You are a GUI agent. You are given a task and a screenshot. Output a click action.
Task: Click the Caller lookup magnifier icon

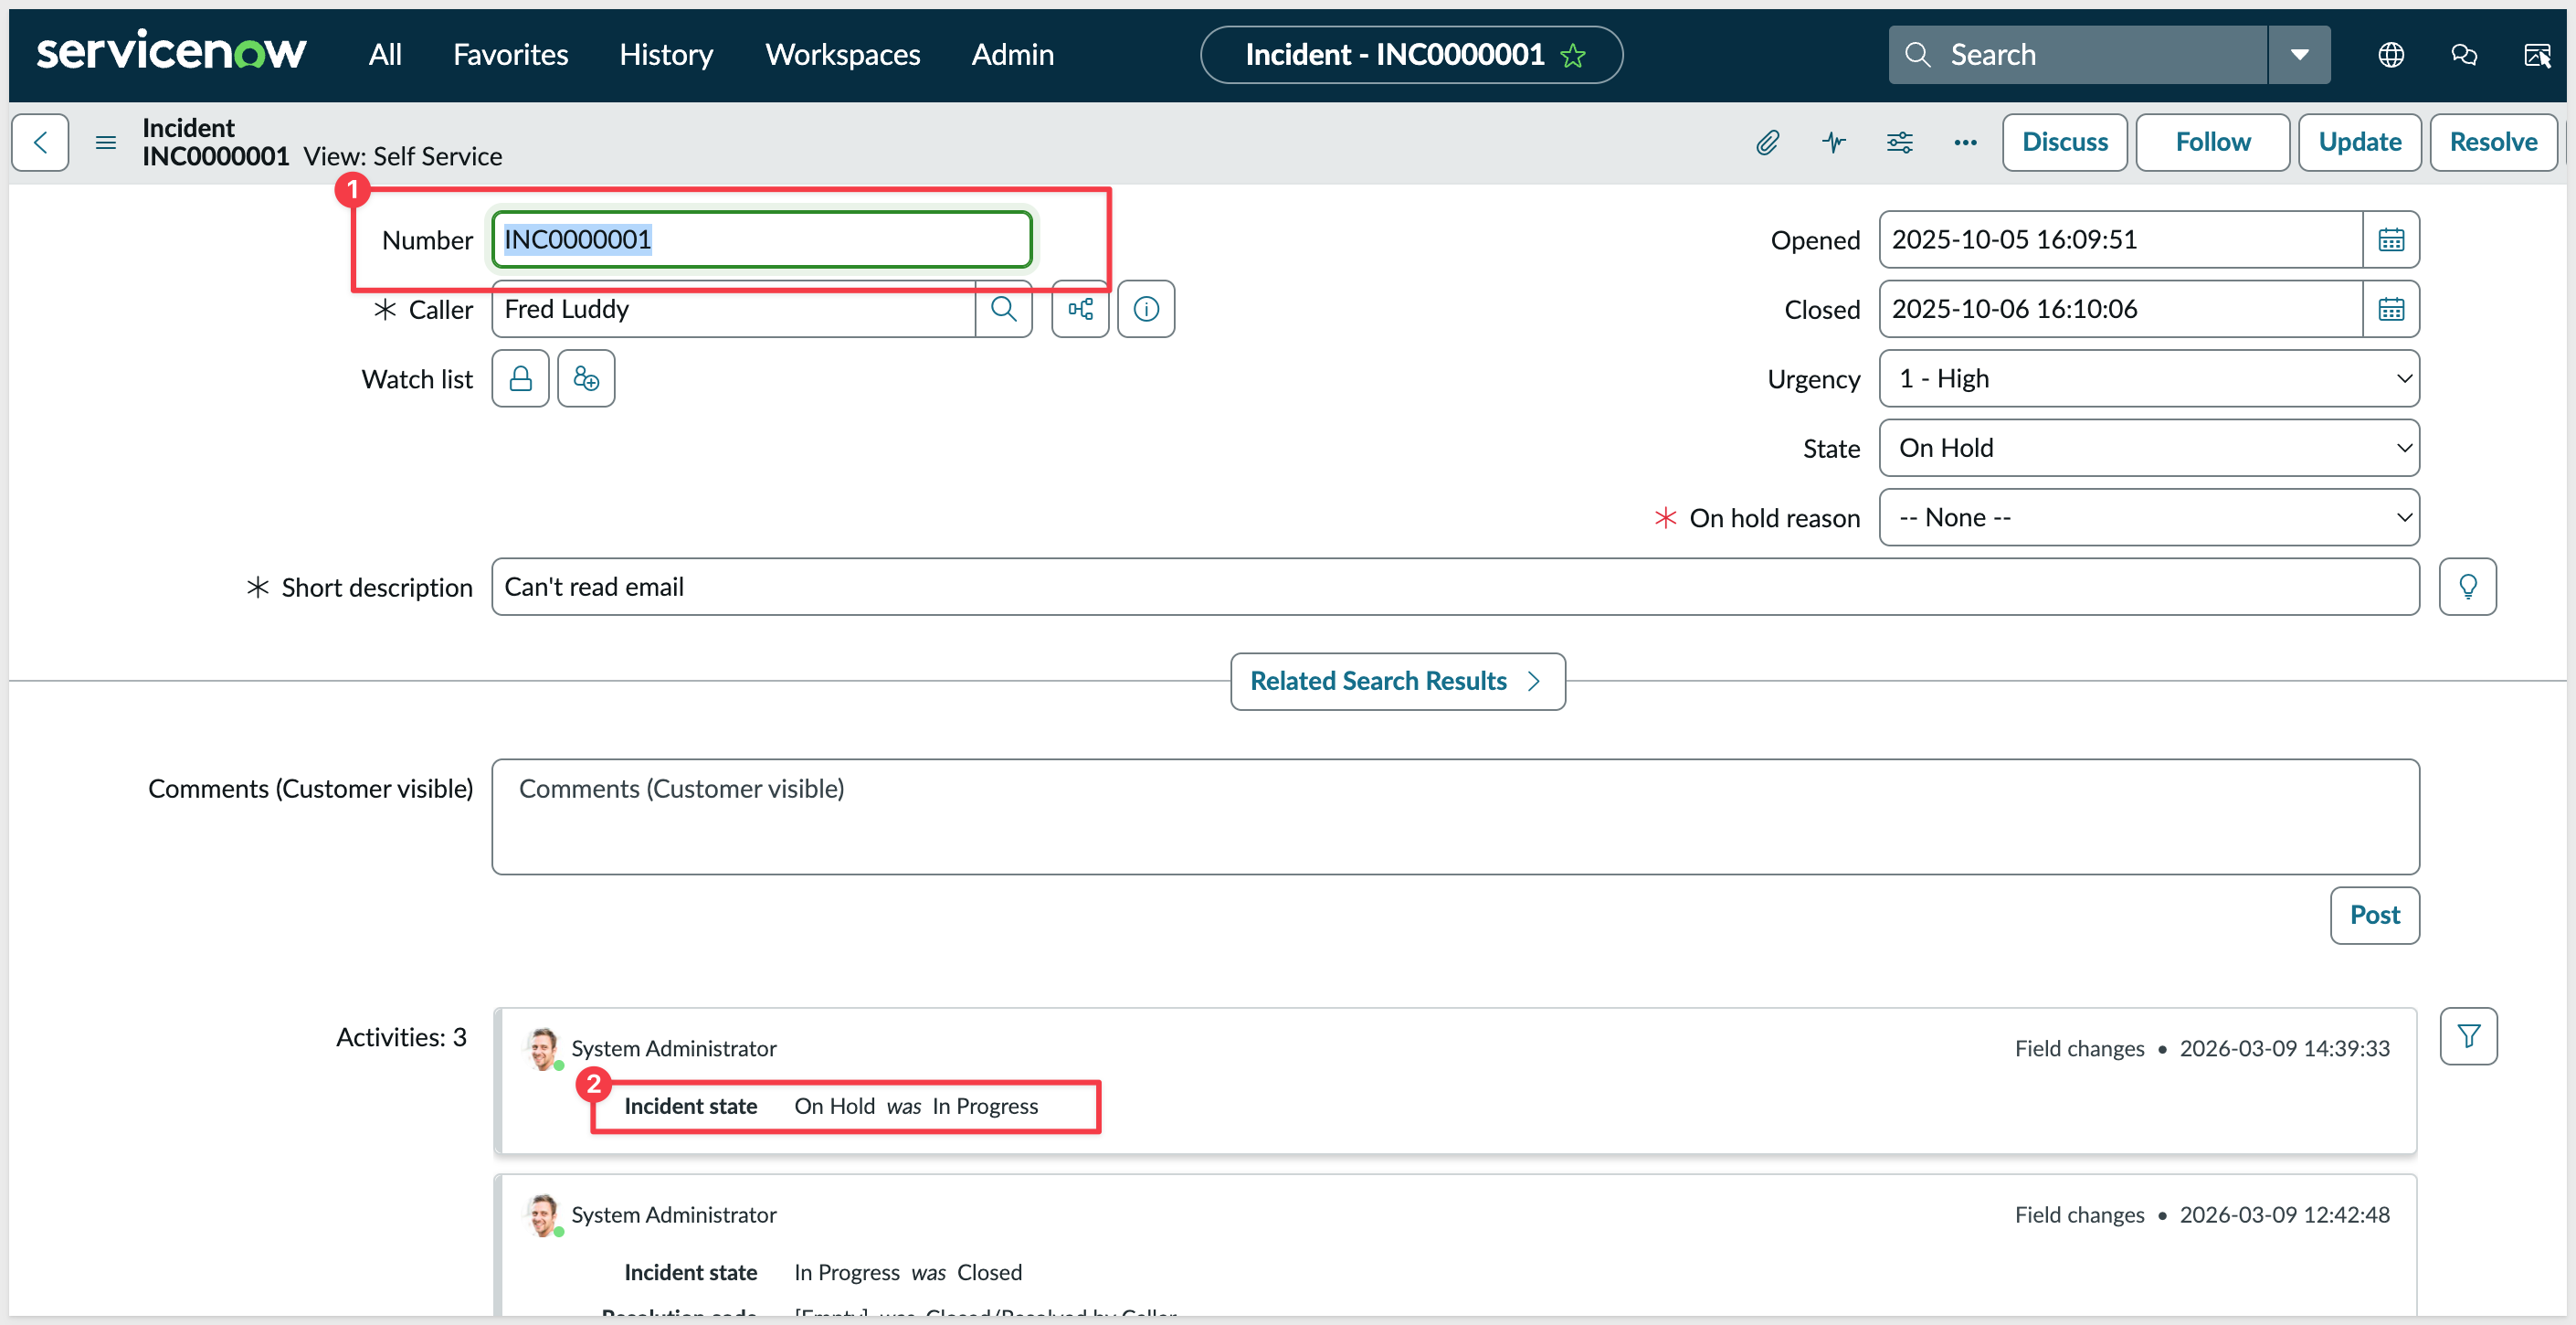tap(1003, 309)
